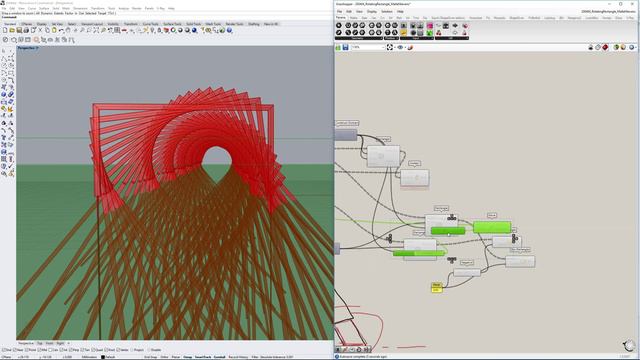Click Help globe icon in Rhino toolbar
The height and width of the screenshot is (360, 640).
click(x=229, y=30)
